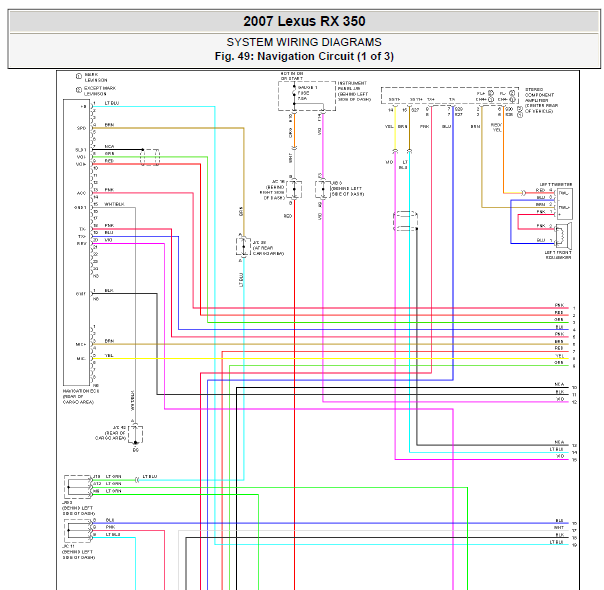Viewport: 604px width, 590px height.
Task: Click the BRN wire label beside SPD
Action: point(109,125)
